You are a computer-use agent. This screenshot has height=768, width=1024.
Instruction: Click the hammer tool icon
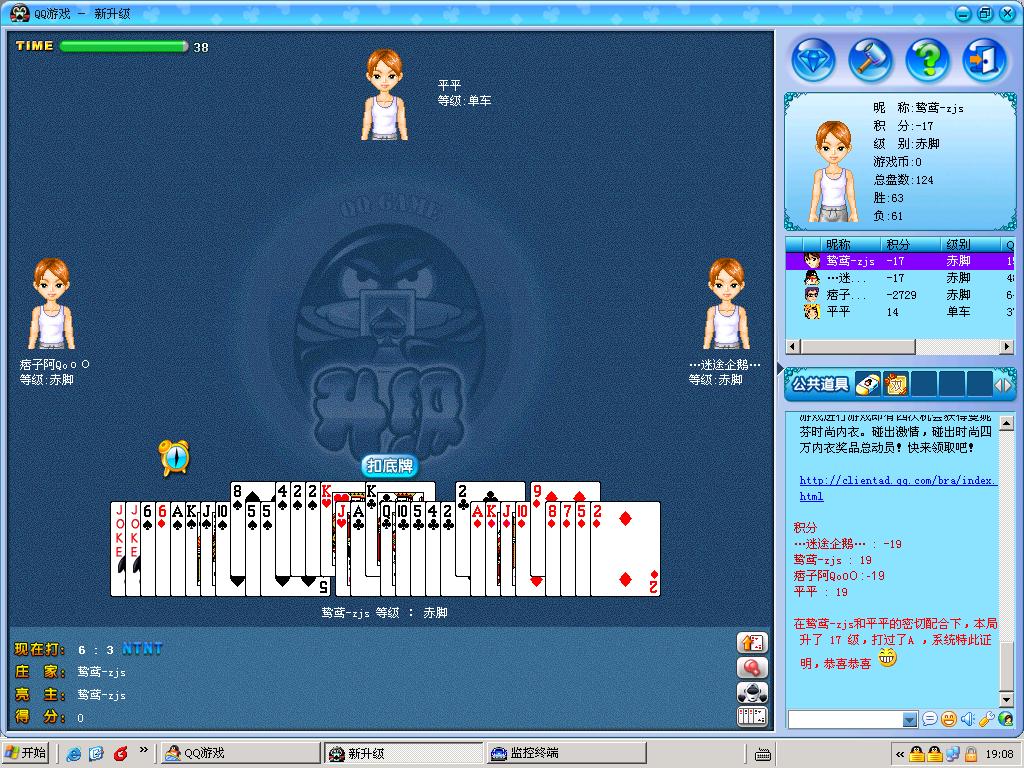tap(870, 60)
